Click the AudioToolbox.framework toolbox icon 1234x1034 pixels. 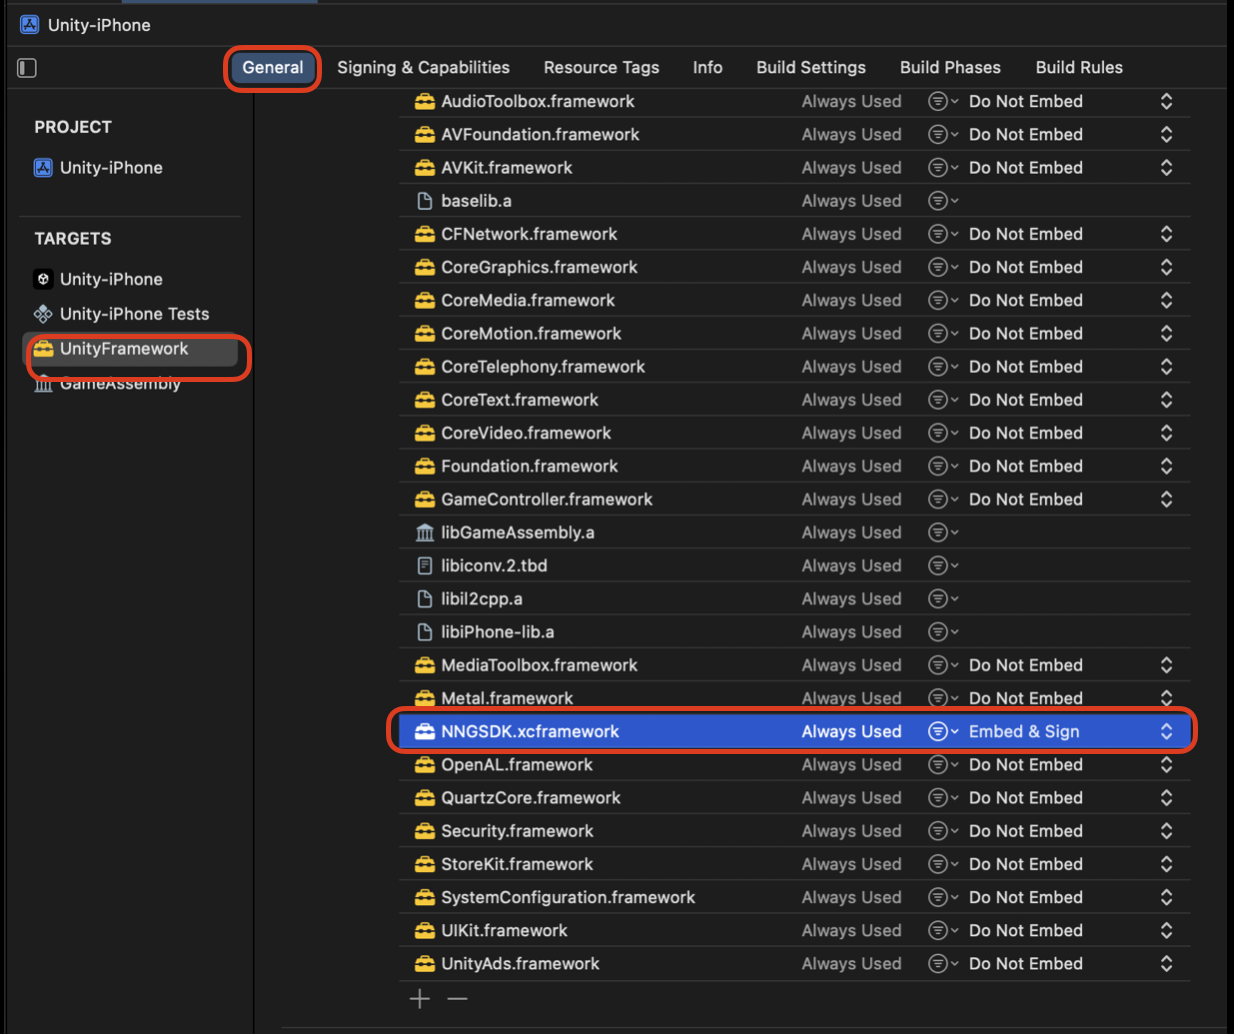[x=425, y=101]
